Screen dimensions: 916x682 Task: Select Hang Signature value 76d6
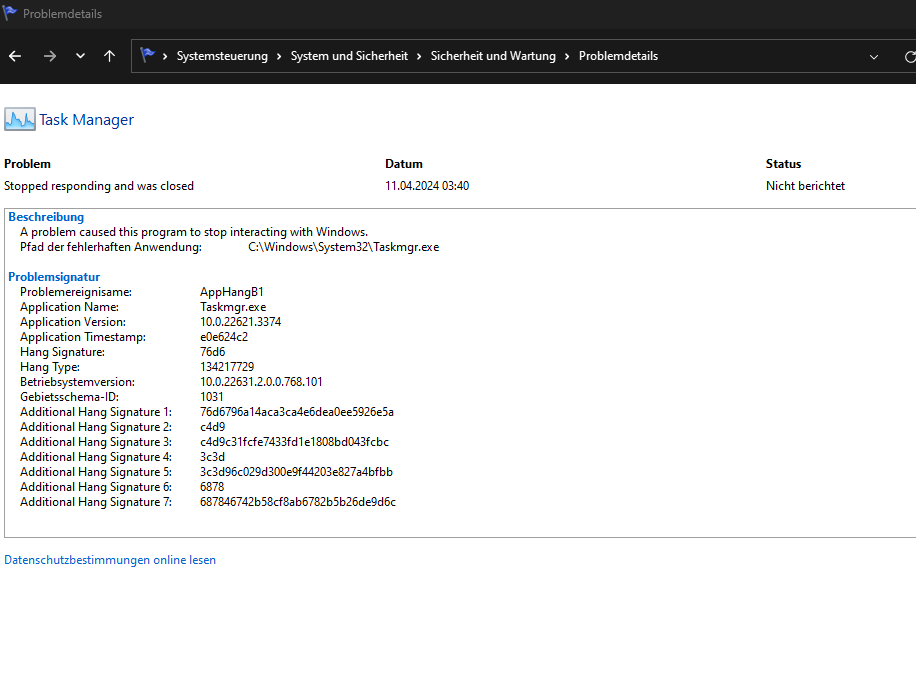(213, 352)
